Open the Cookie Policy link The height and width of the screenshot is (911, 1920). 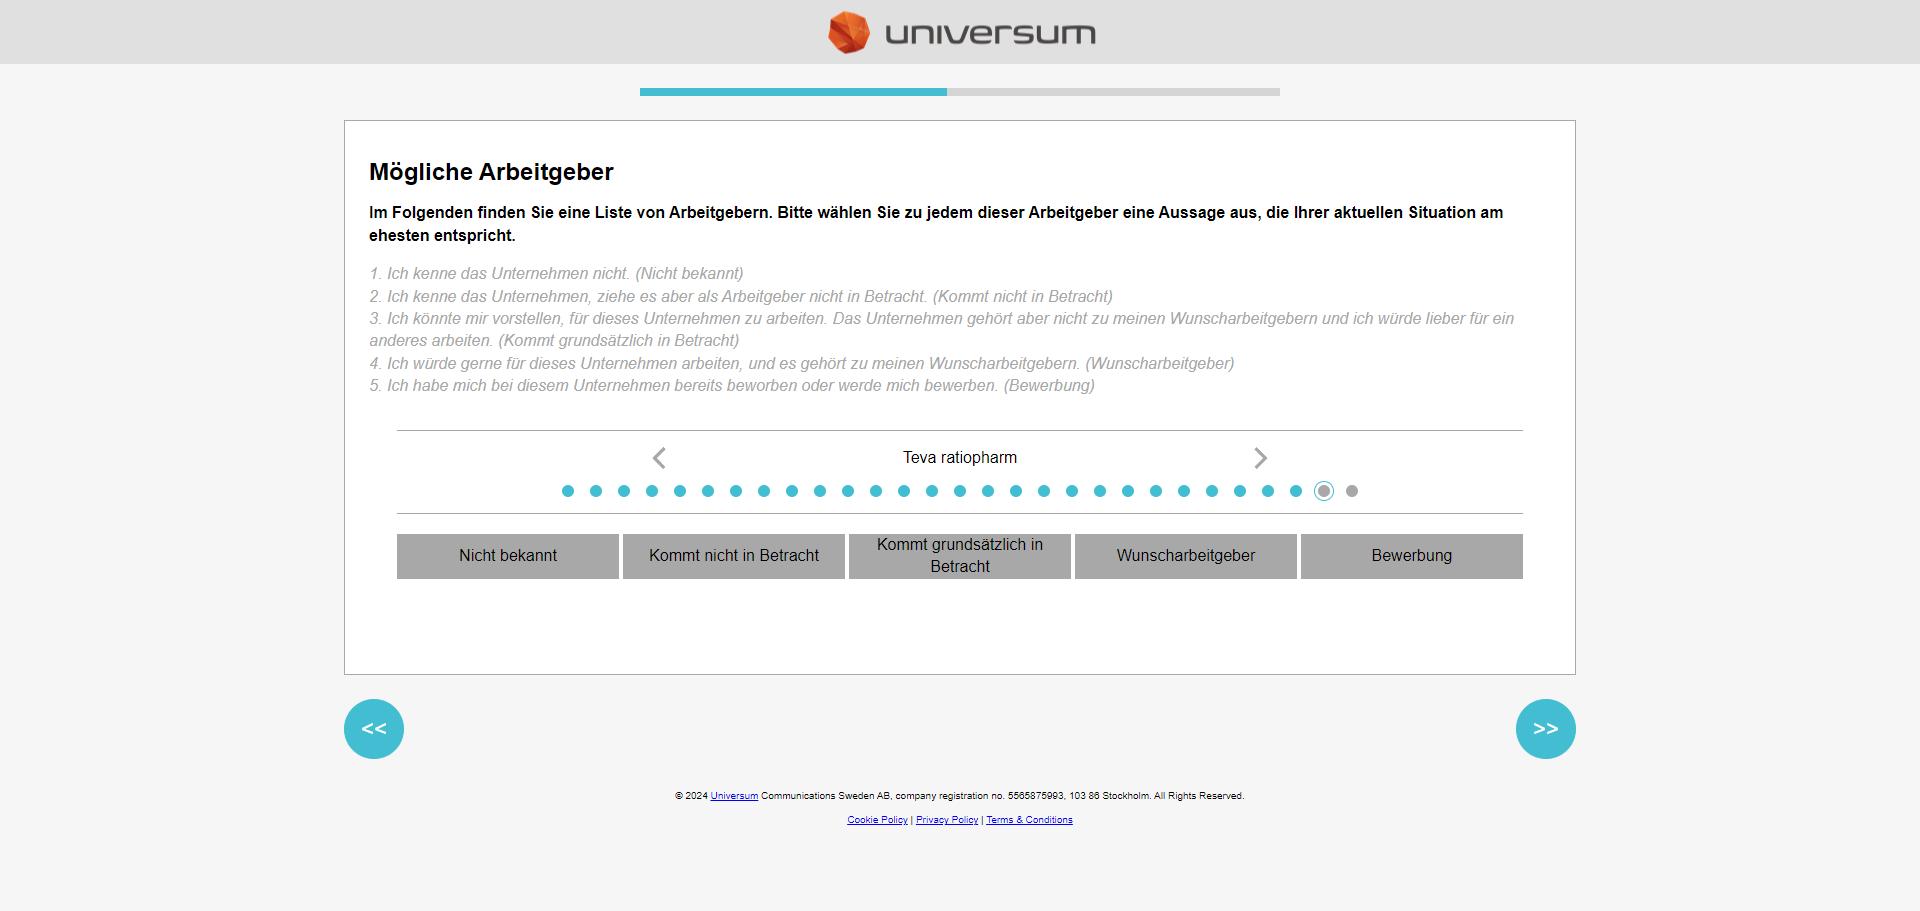tap(877, 820)
